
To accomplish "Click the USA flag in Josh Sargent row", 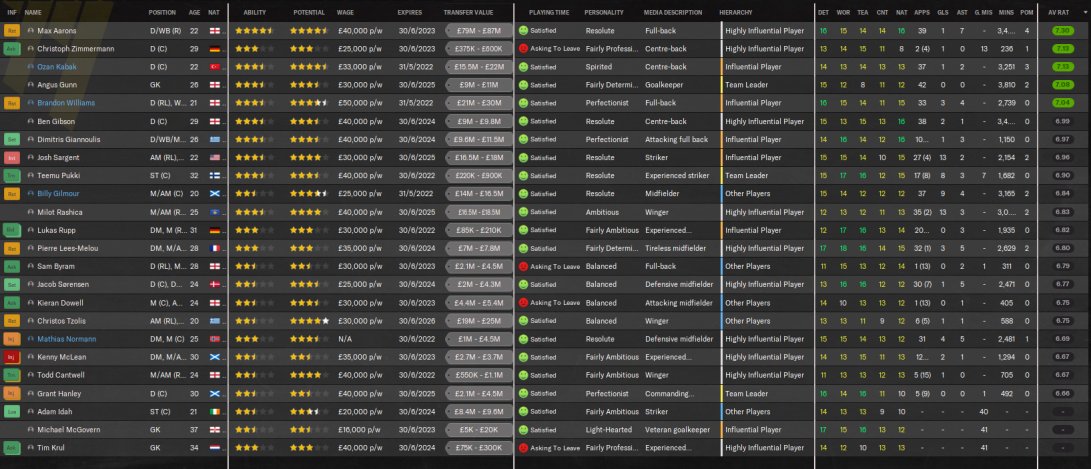I will pos(215,157).
